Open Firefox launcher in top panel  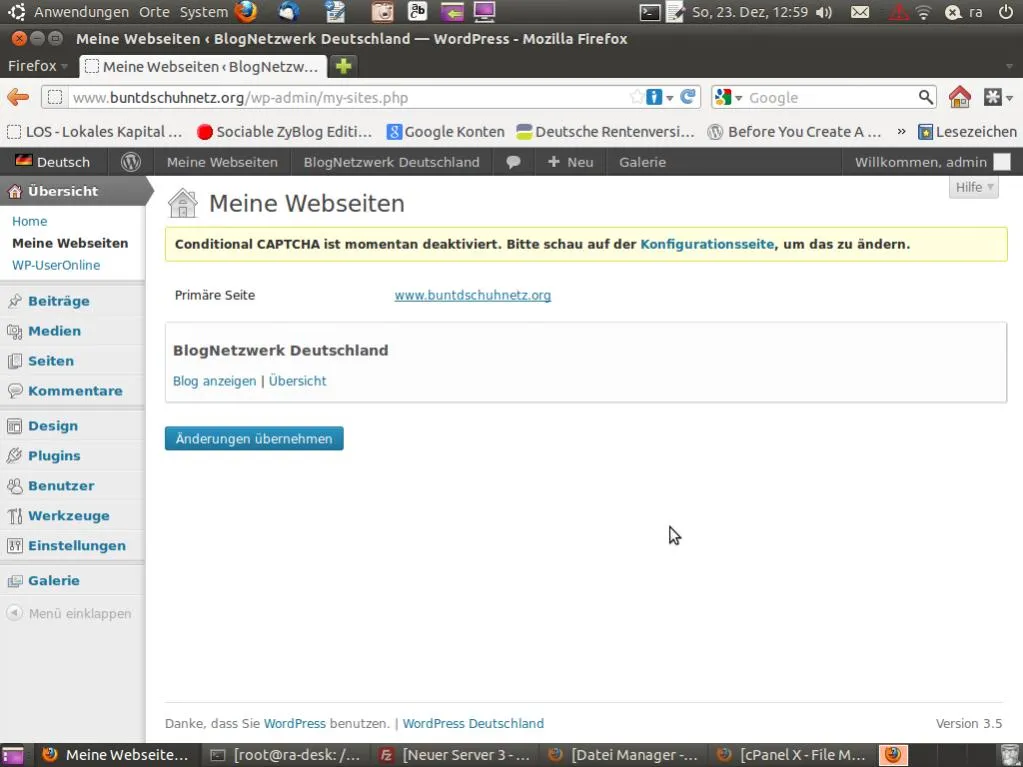click(246, 12)
